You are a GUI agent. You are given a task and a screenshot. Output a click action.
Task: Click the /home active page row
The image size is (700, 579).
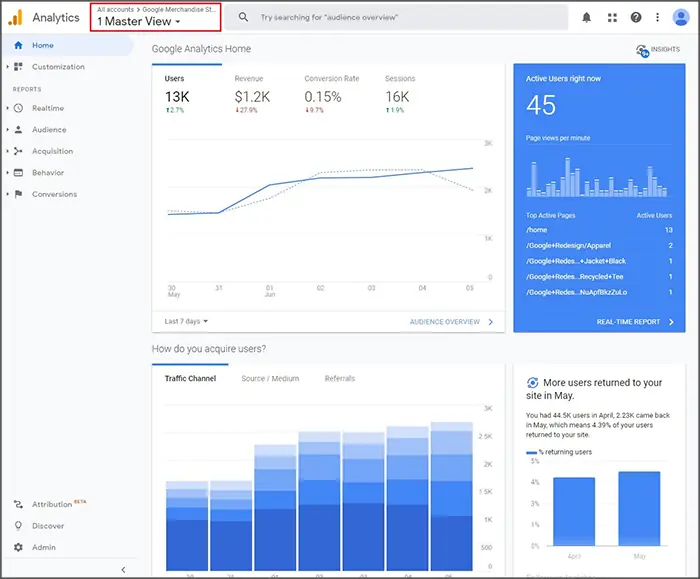[x=599, y=230]
